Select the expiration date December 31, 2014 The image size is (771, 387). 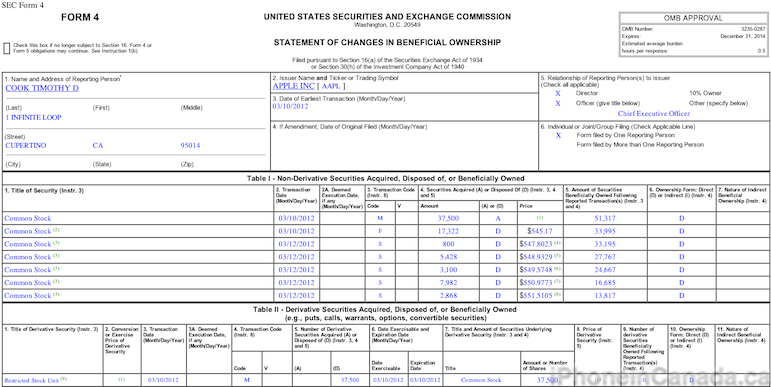[743, 36]
